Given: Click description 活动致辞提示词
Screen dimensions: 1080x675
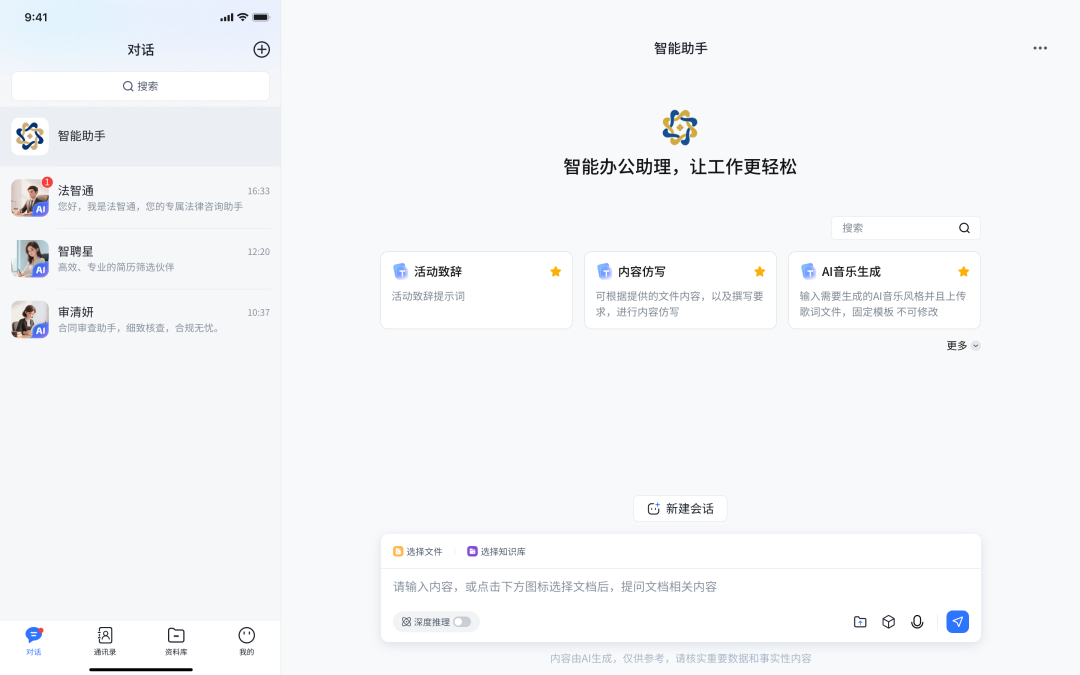Looking at the screenshot, I should pos(428,296).
